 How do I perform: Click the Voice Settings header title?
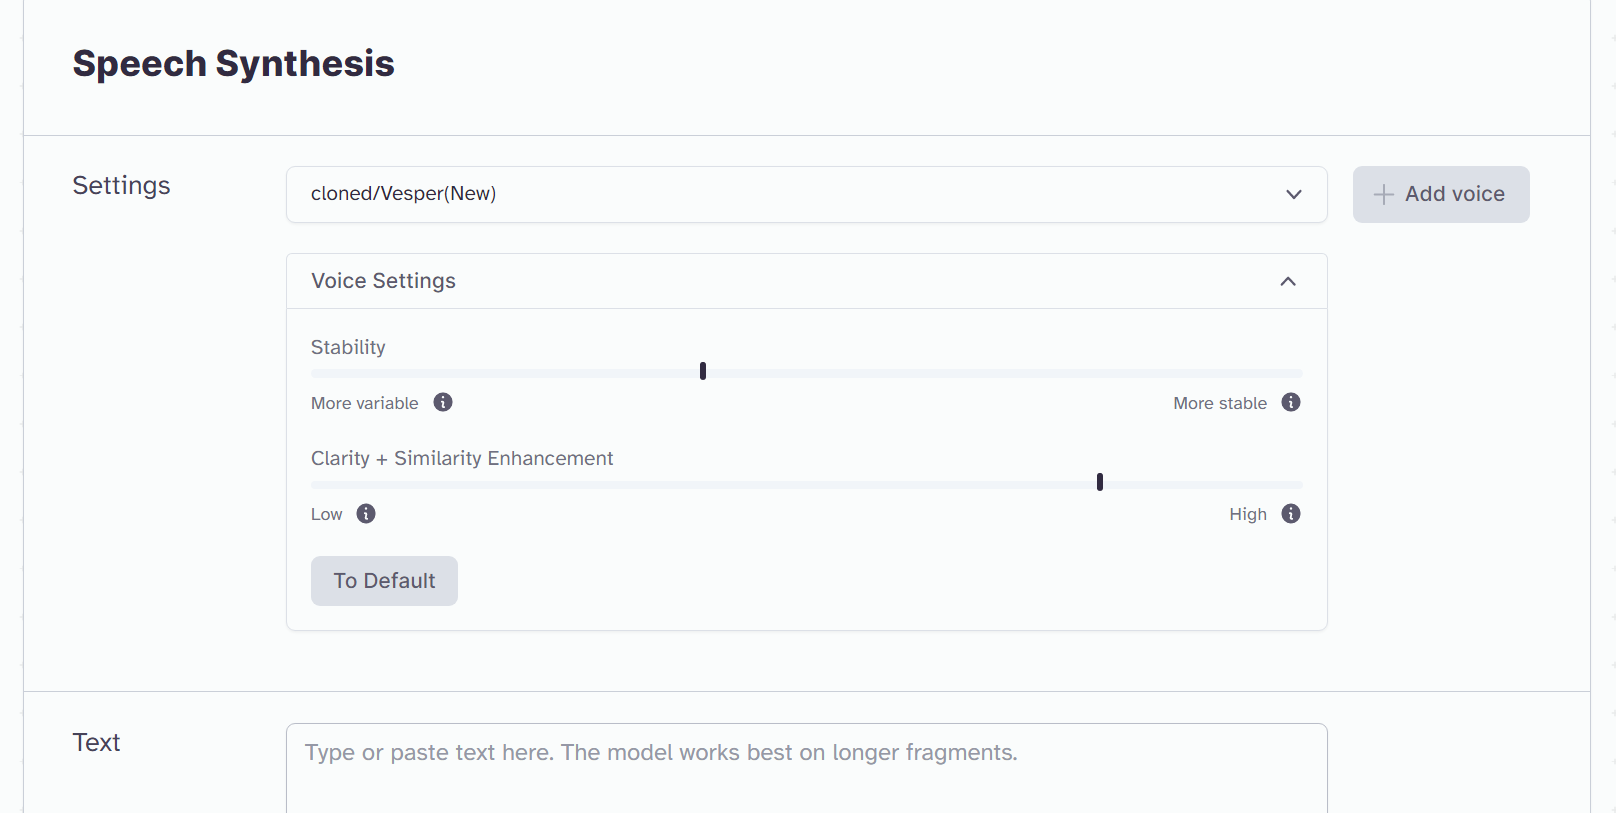point(383,281)
